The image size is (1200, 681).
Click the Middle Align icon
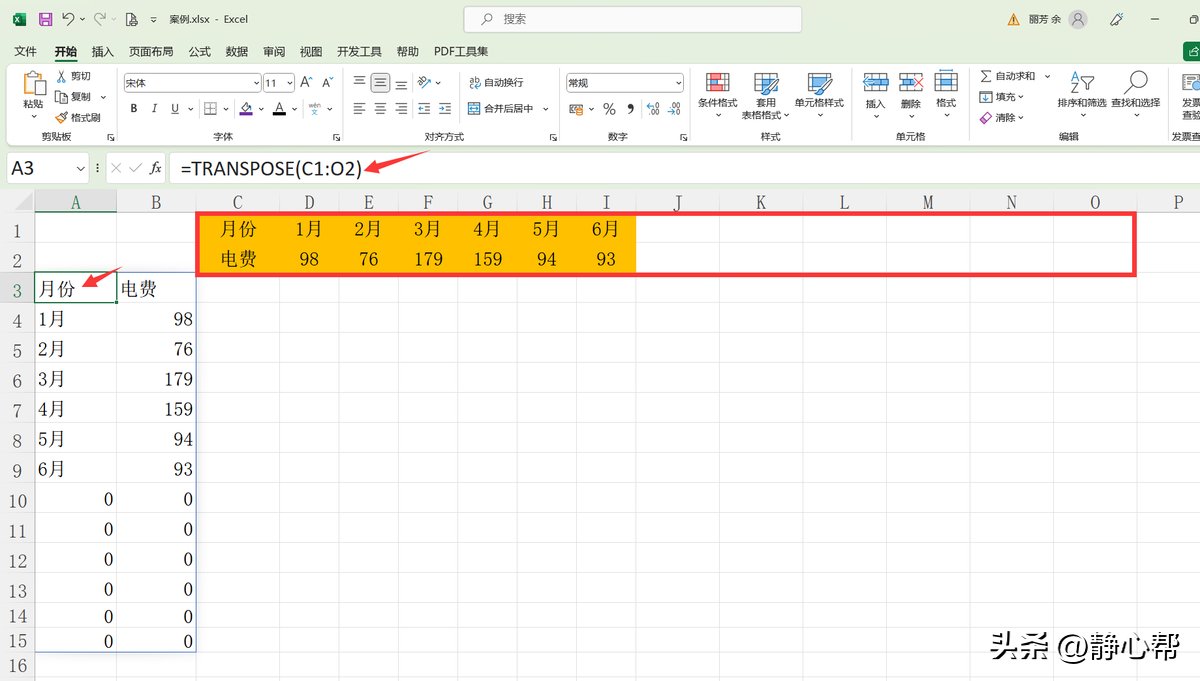[x=380, y=83]
